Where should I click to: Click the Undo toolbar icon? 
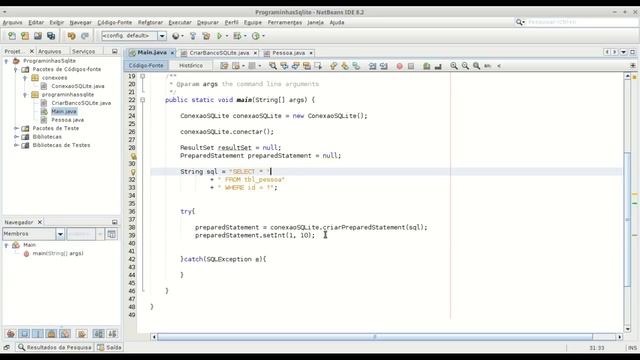click(x=71, y=36)
